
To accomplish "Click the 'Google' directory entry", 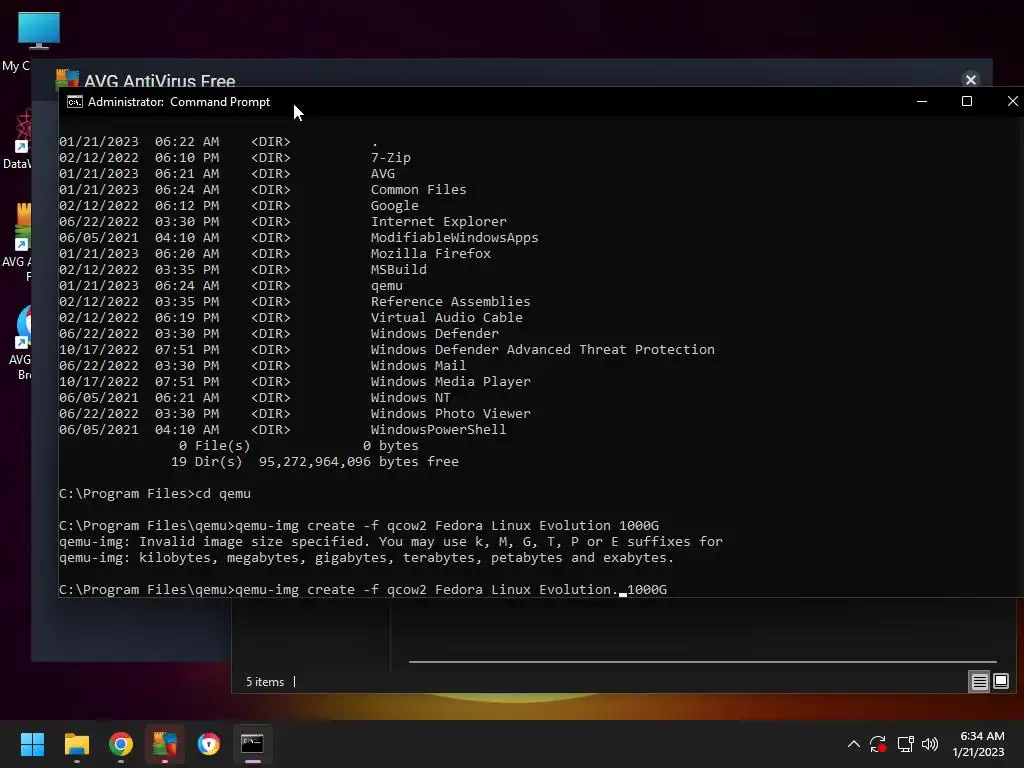I will [x=394, y=206].
